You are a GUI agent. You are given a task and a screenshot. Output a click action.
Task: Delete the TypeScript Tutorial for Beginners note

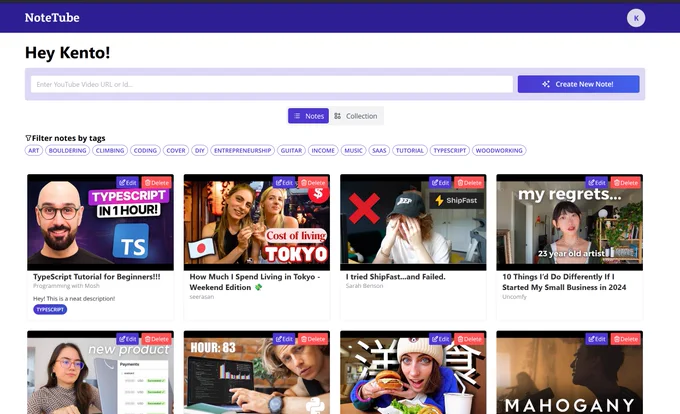pyautogui.click(x=156, y=183)
